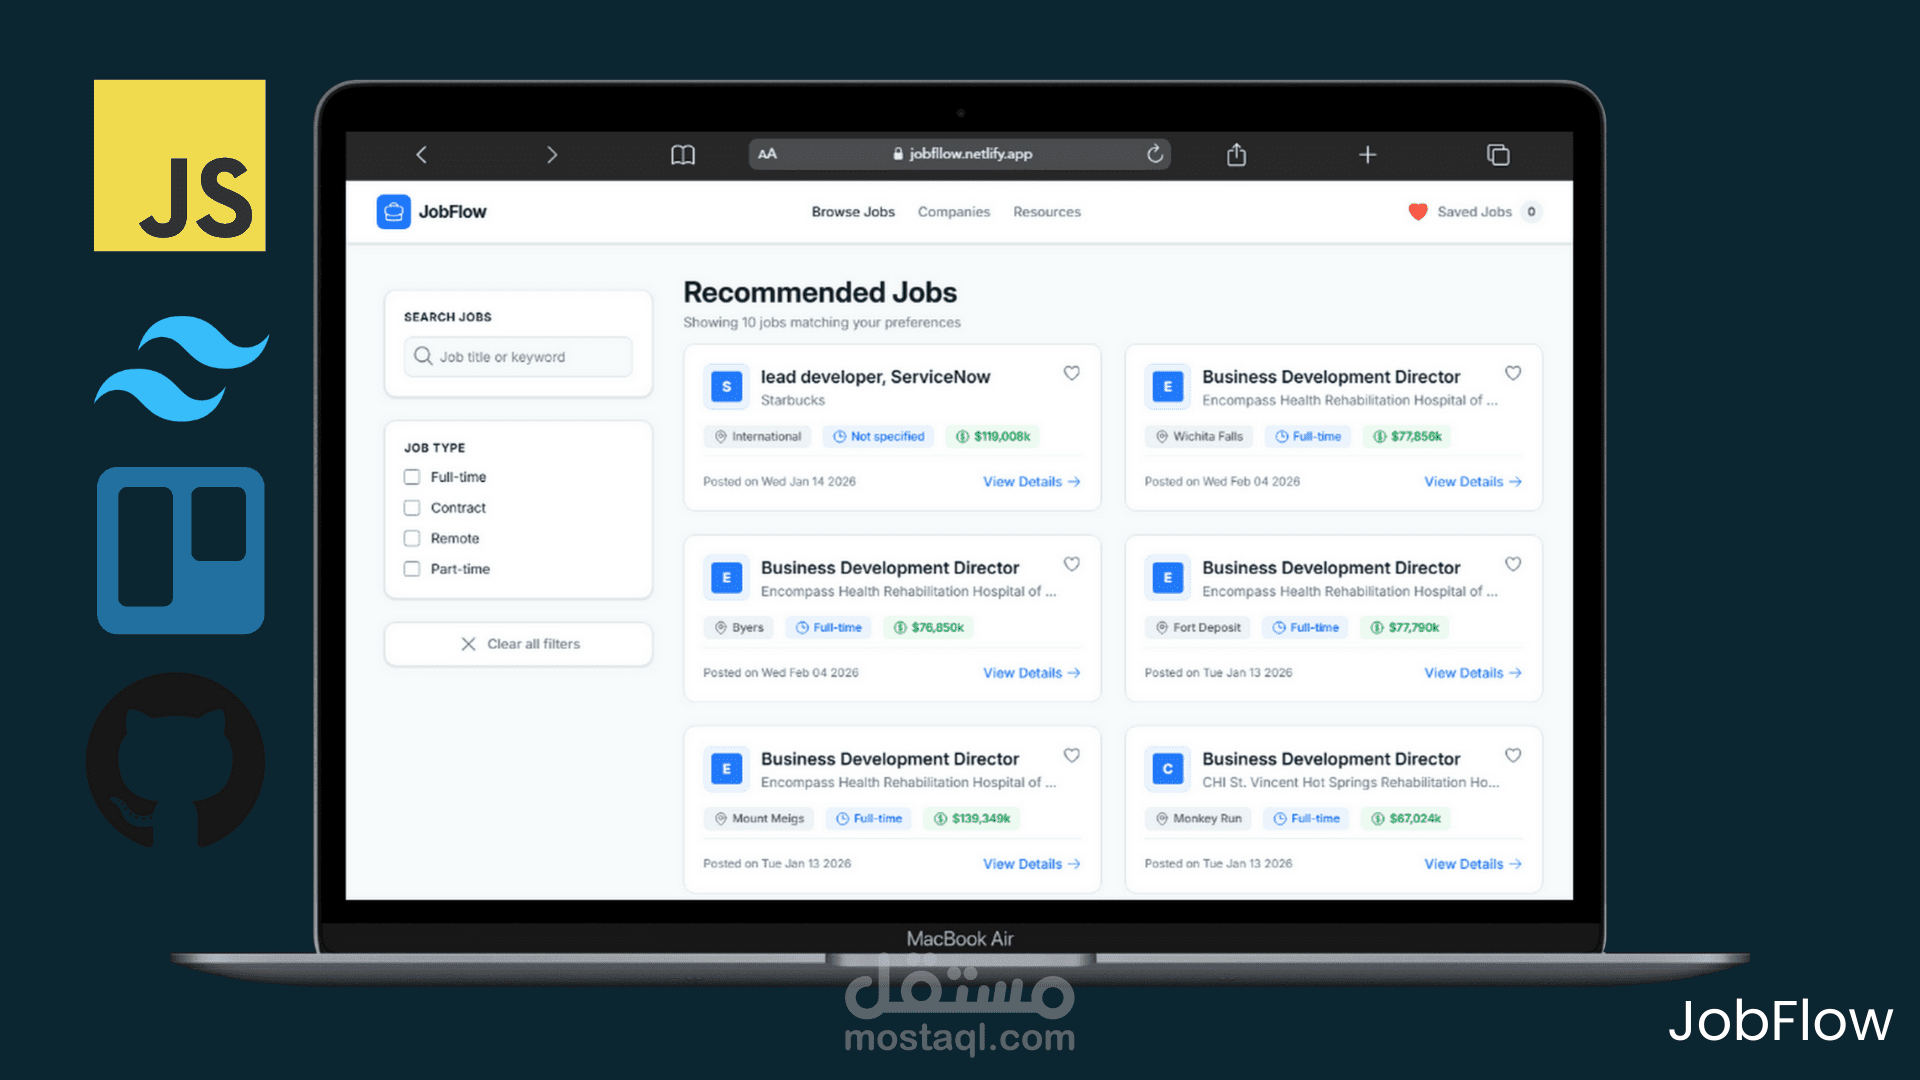Viewport: 1920px width, 1080px height.
Task: Favorite the Monkey Run Business Development Director job
Action: 1513,755
